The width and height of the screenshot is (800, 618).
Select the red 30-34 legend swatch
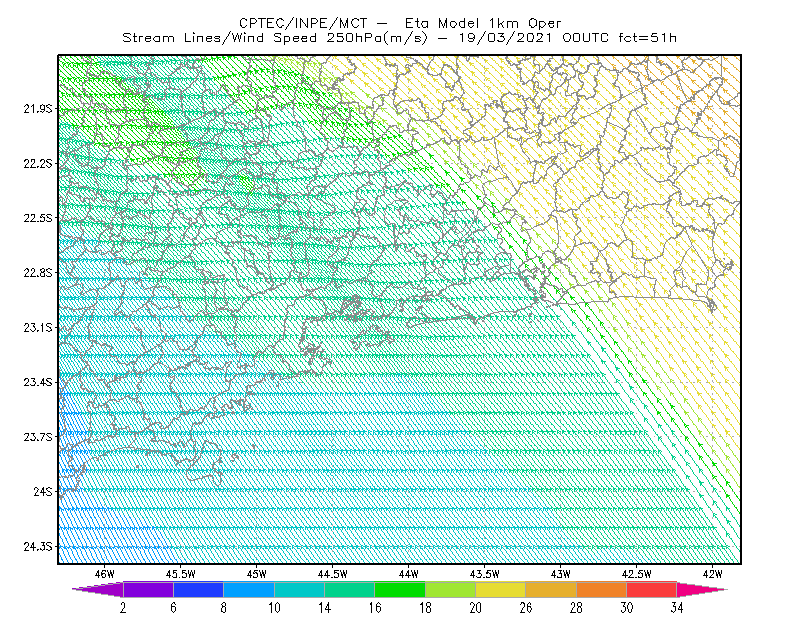click(x=652, y=589)
